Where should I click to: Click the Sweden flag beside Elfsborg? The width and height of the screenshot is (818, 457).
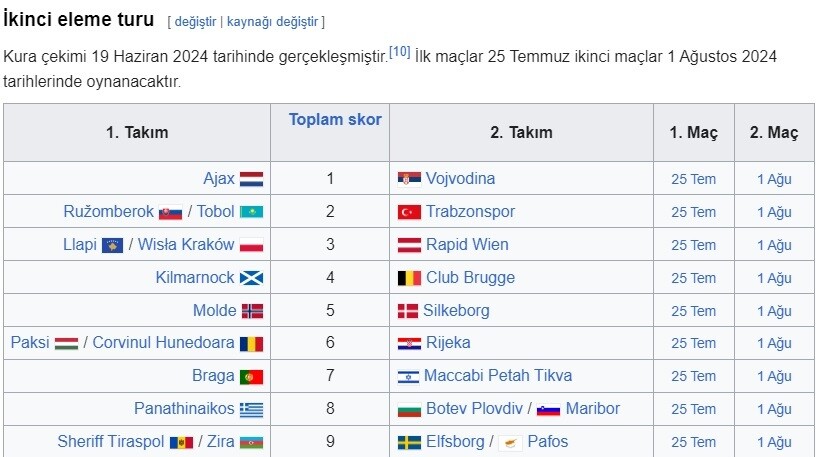coord(409,442)
